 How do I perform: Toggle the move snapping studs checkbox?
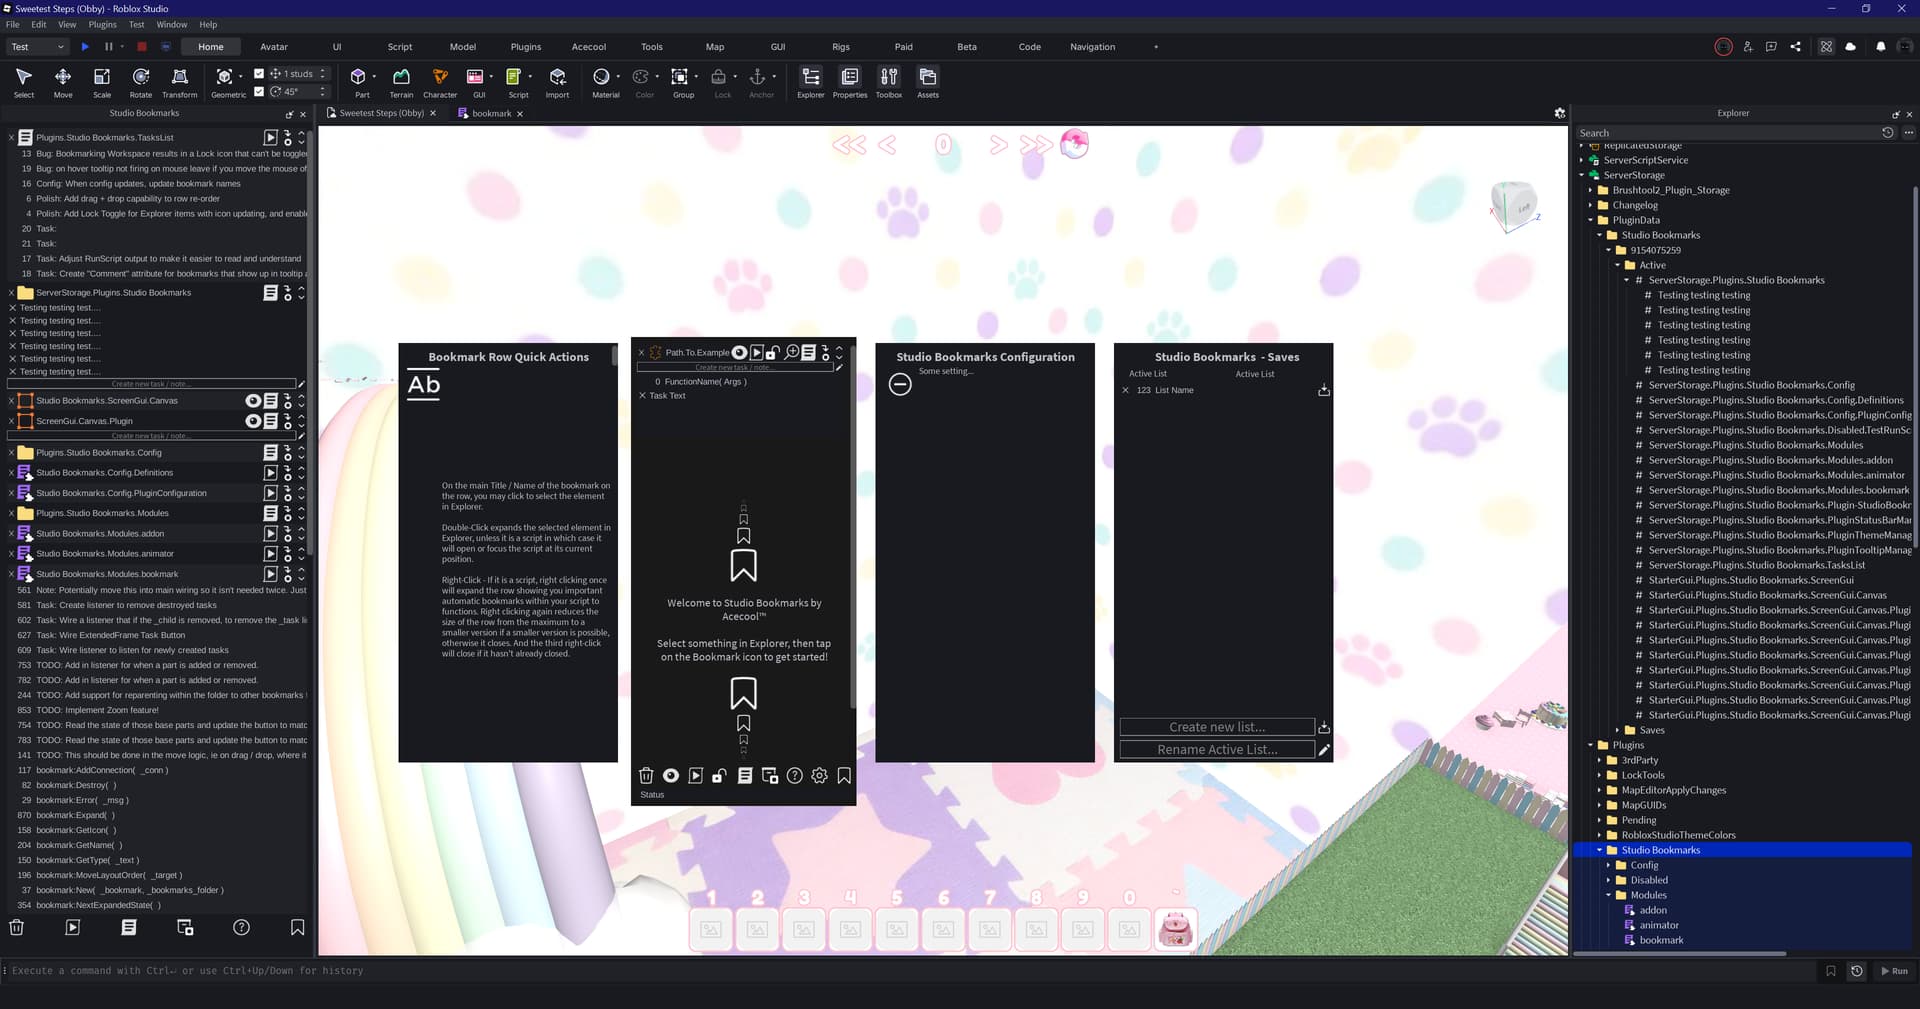tap(259, 73)
